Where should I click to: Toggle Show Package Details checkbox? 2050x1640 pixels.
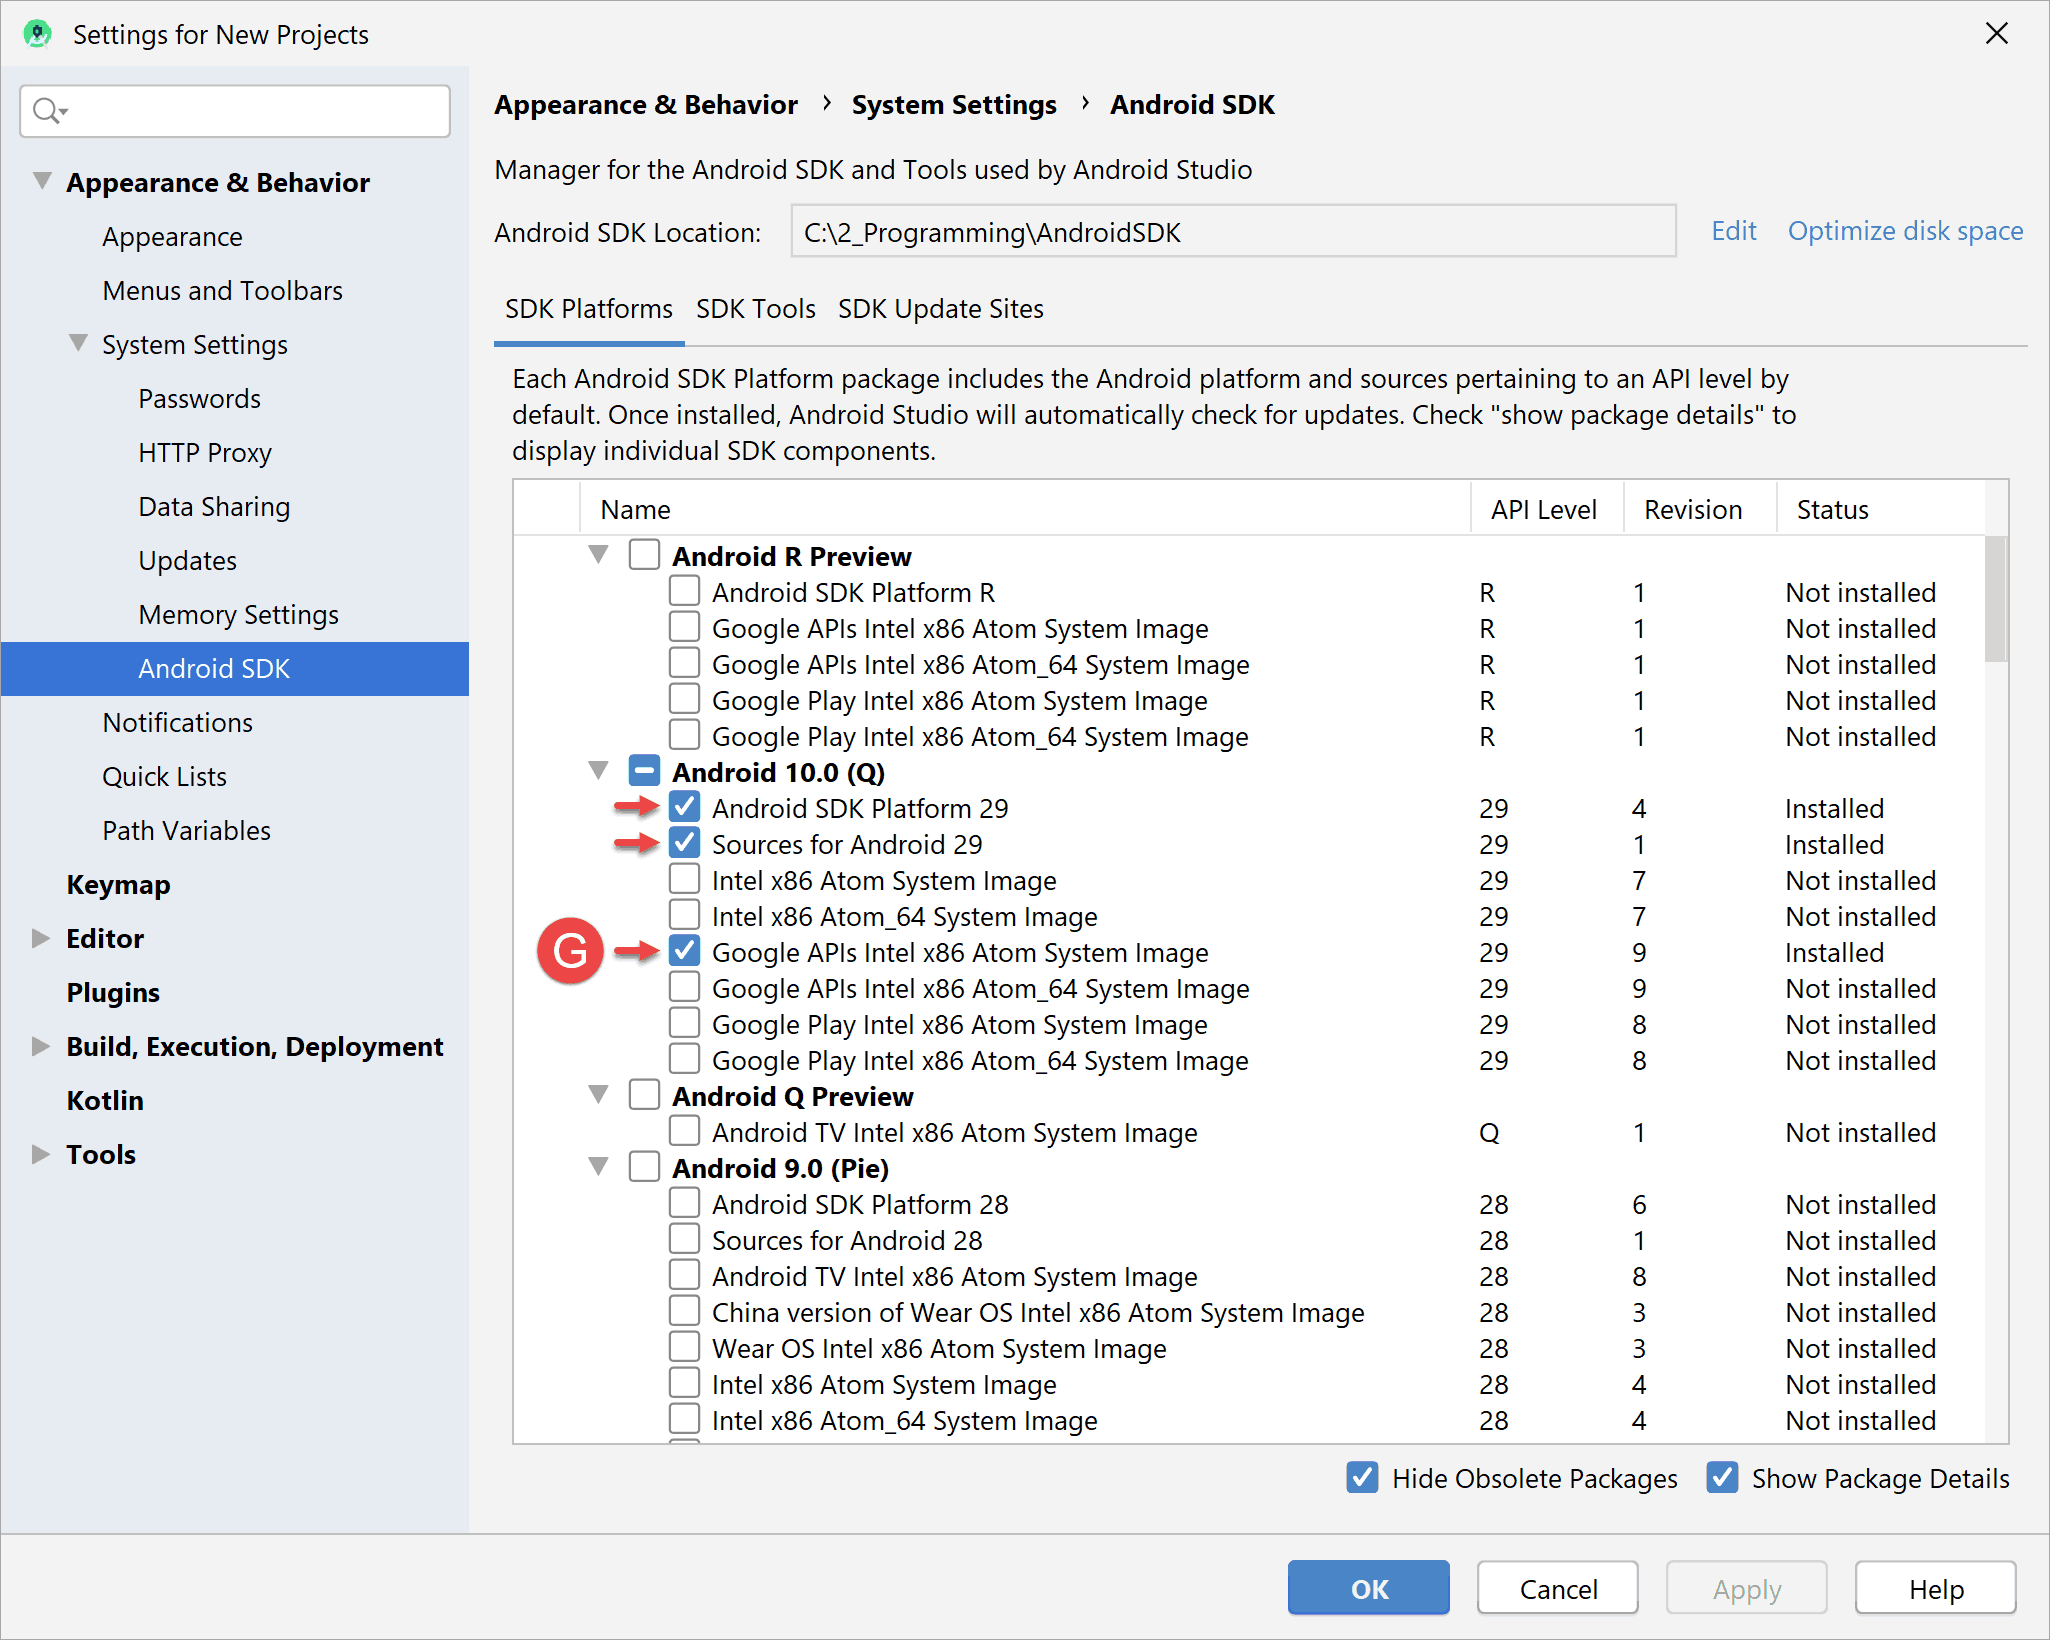tap(1722, 1477)
